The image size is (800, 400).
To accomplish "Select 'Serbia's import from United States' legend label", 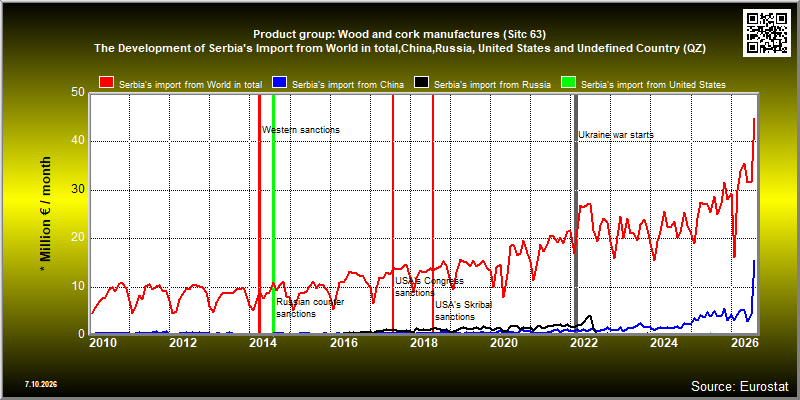I will pos(653,85).
